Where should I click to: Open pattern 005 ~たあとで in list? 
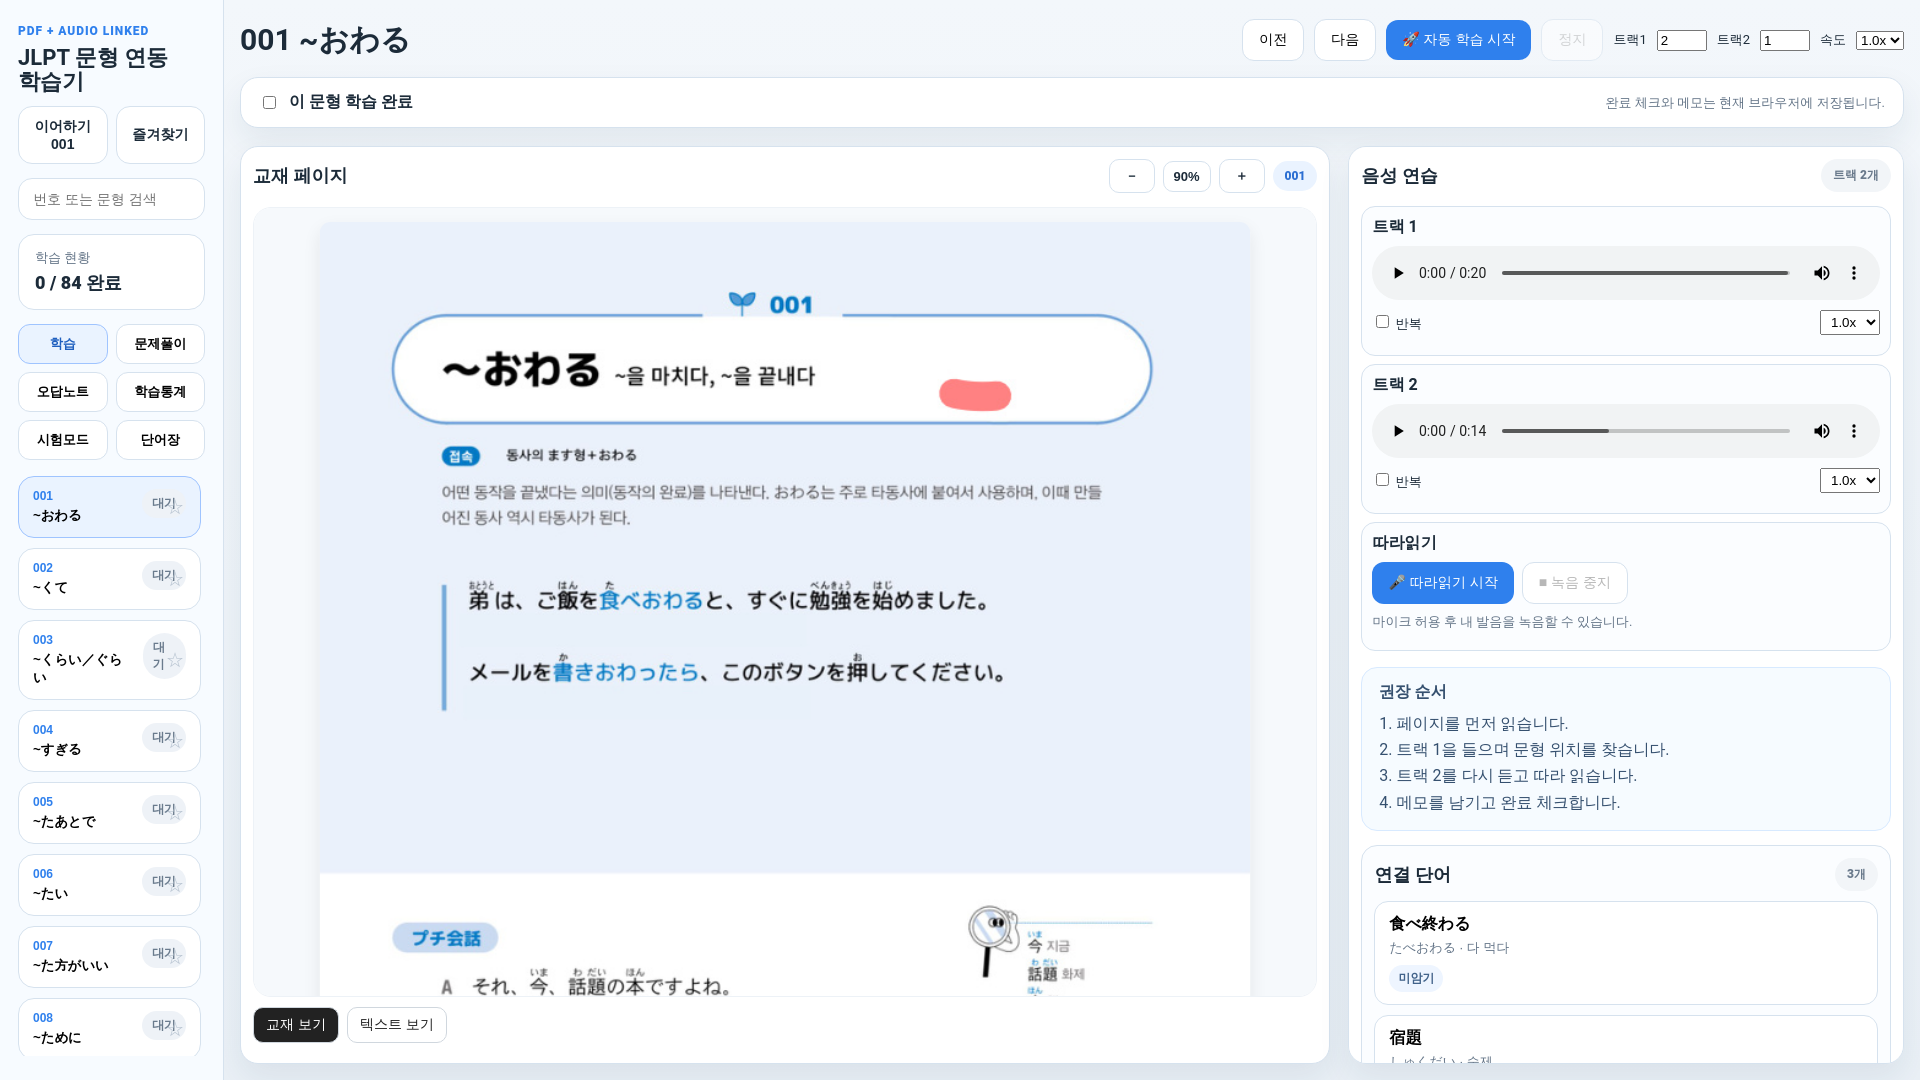[109, 813]
